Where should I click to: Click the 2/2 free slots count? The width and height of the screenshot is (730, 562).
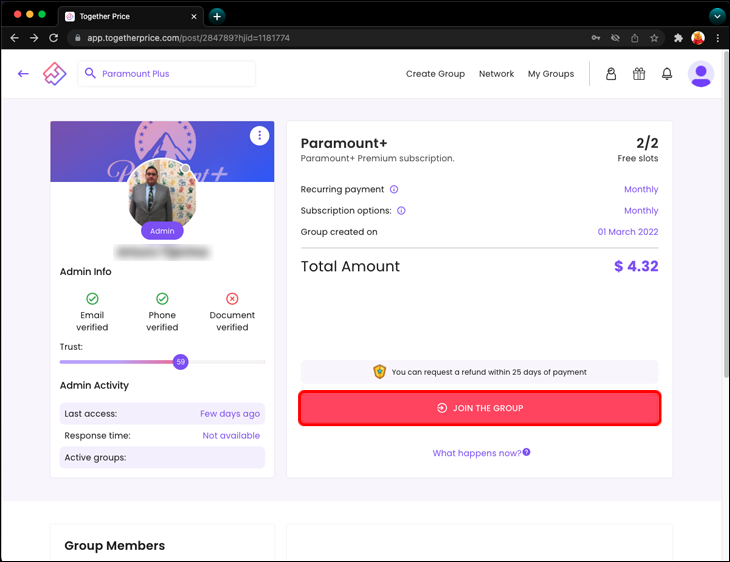[647, 143]
